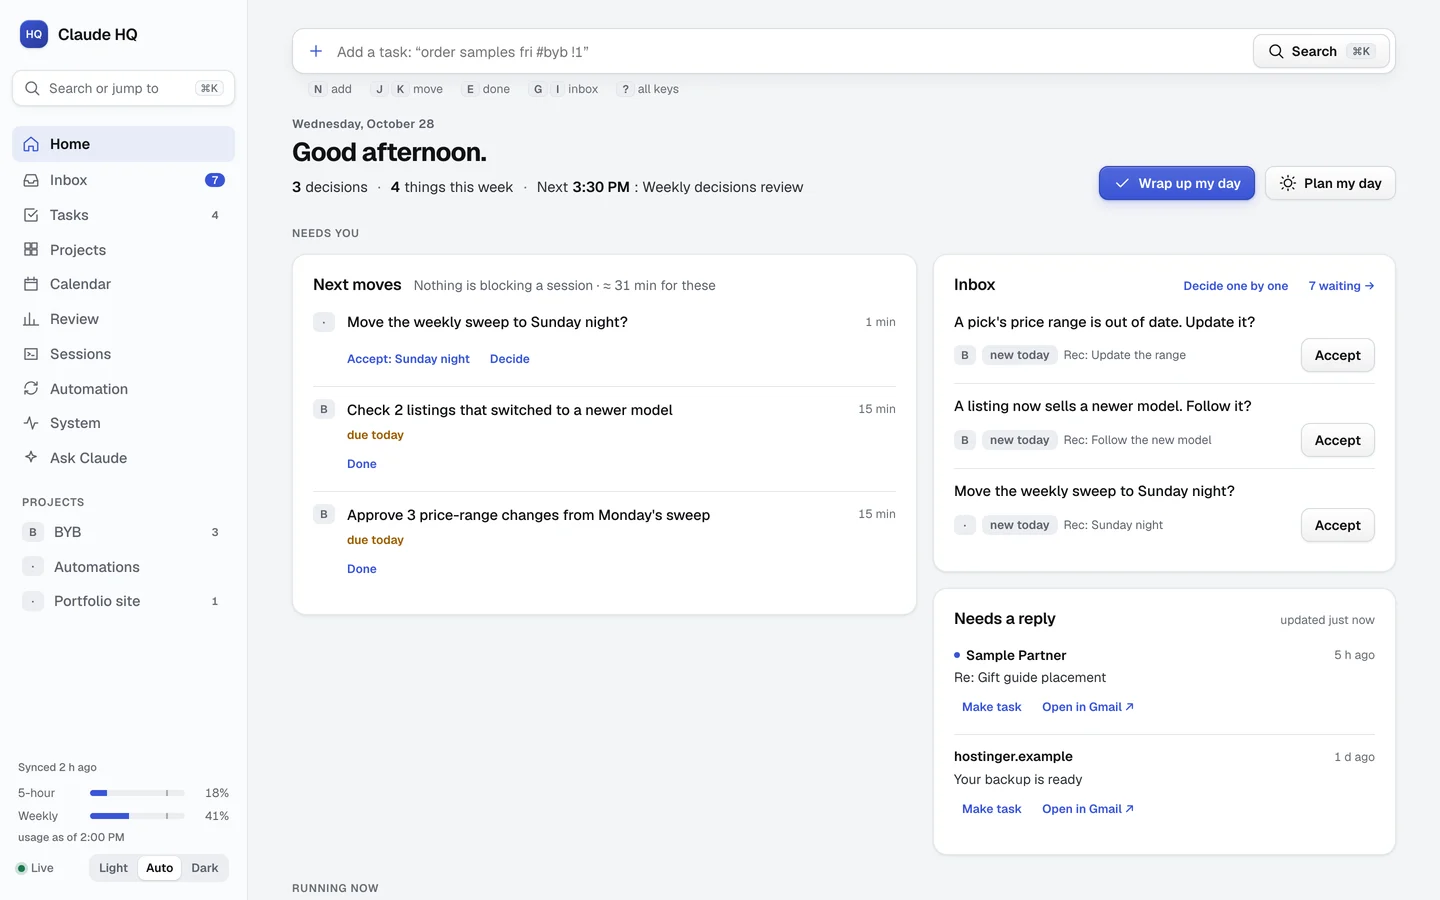Click the Wrap up my day button
The height and width of the screenshot is (900, 1440).
tap(1177, 183)
